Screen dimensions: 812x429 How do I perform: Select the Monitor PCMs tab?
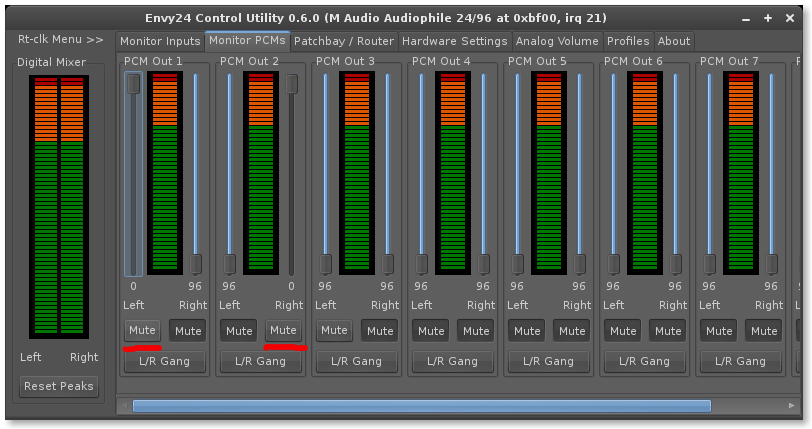(x=247, y=40)
